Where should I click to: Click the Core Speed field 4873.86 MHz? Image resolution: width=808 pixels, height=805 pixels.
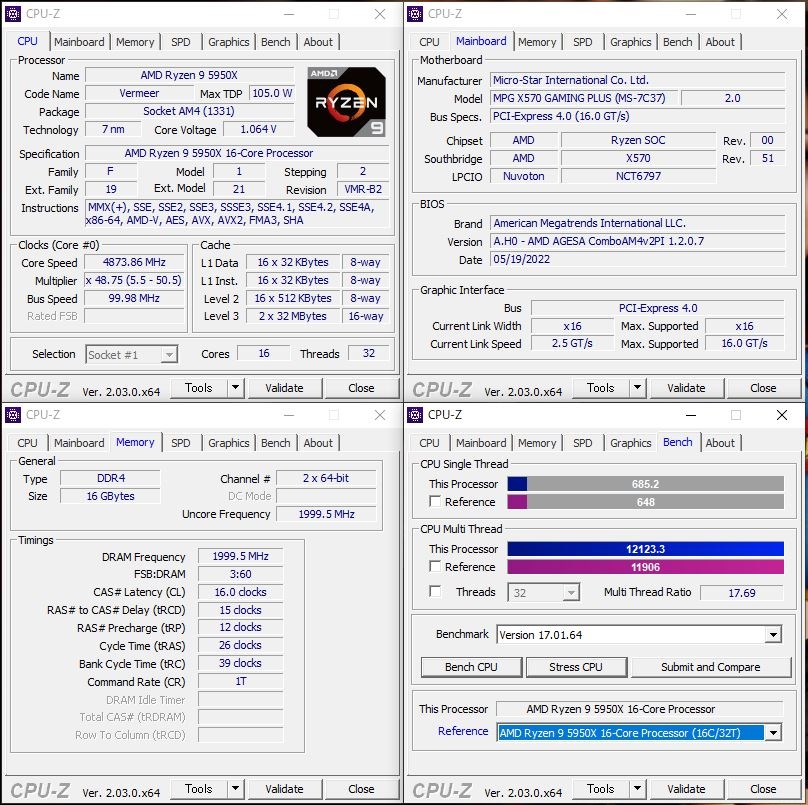click(134, 262)
